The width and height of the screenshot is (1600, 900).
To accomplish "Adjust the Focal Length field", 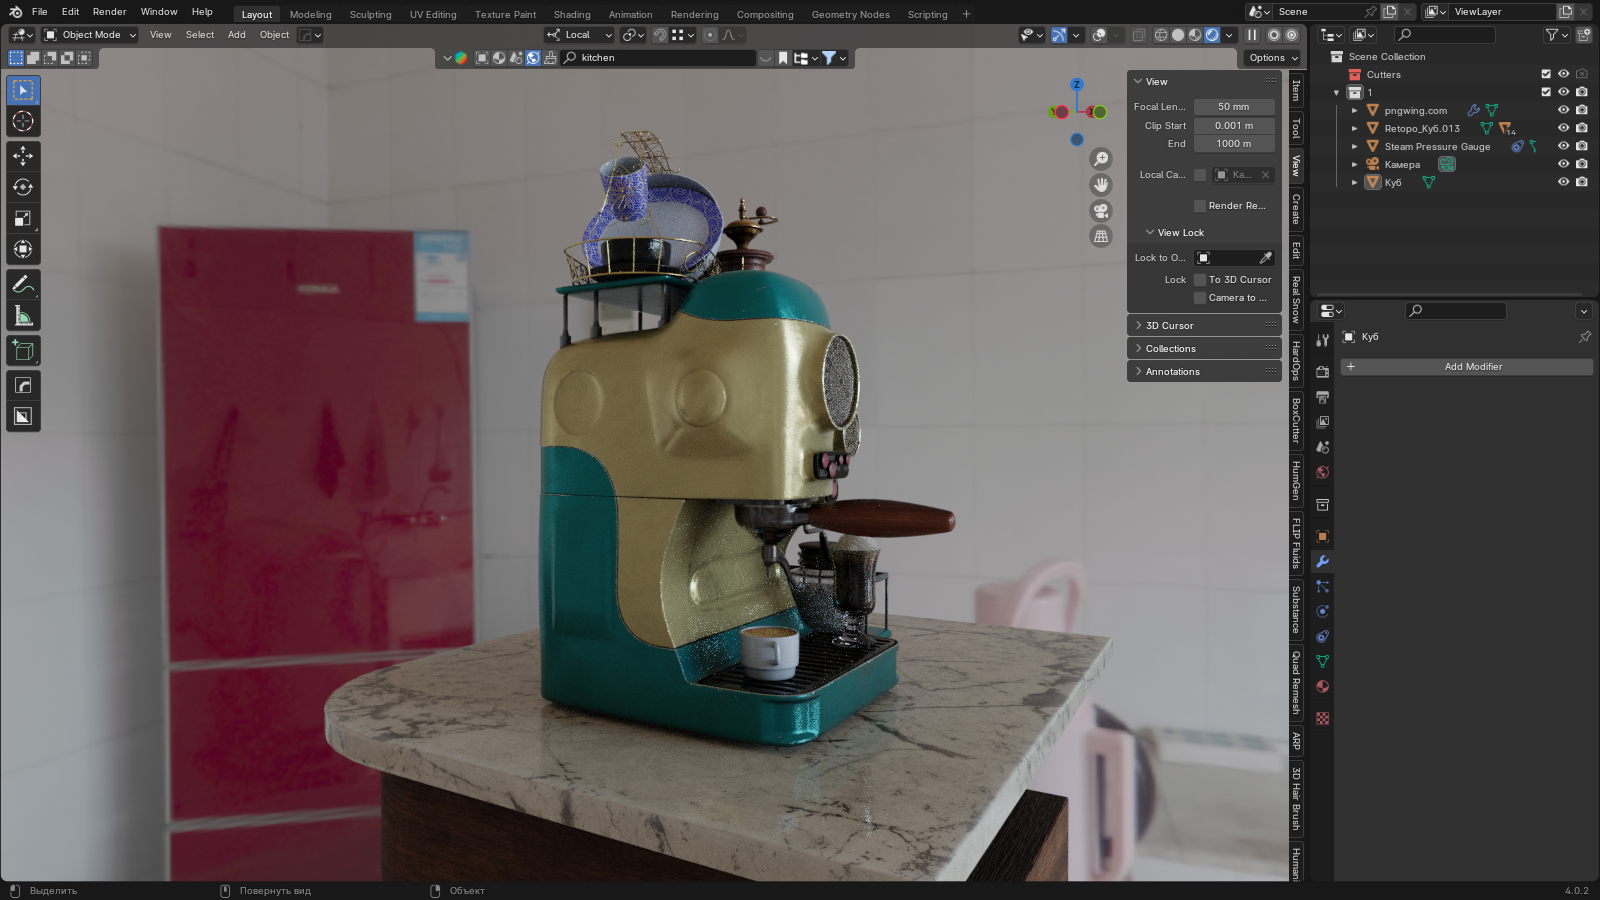I will 1233,107.
